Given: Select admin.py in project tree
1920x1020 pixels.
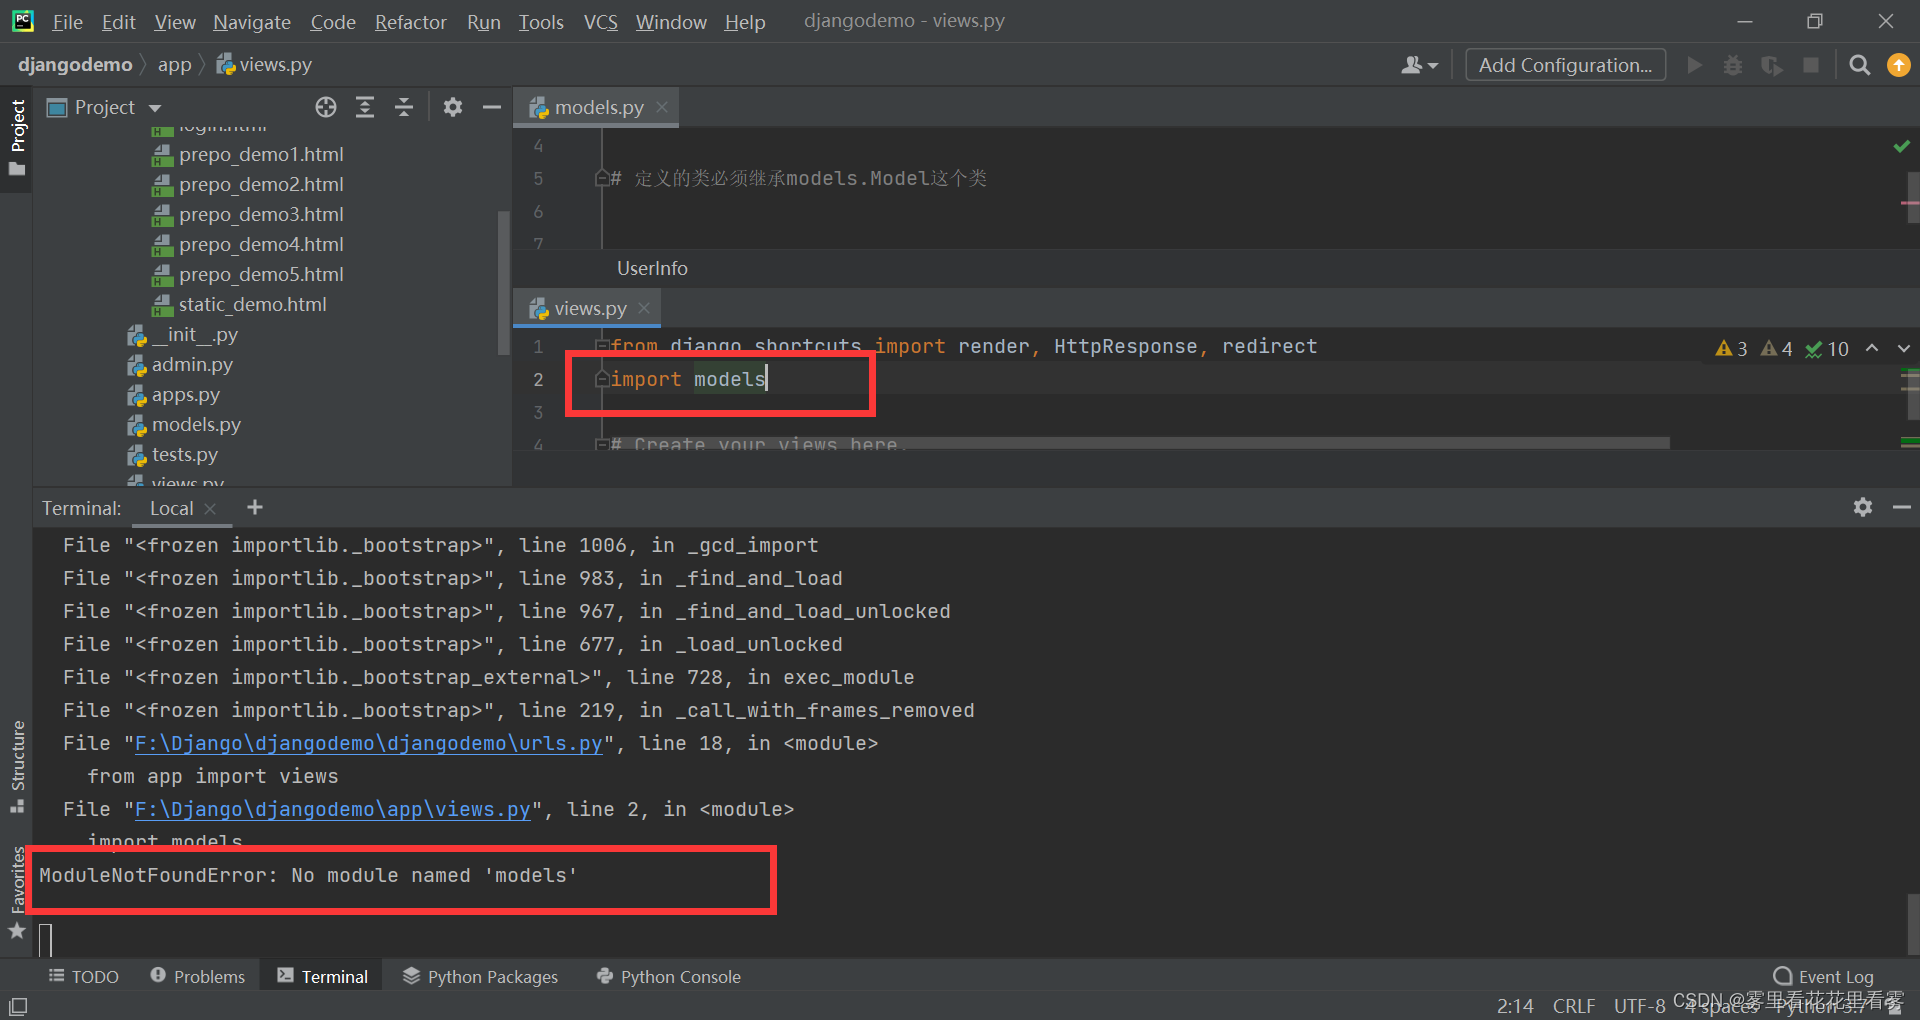Looking at the screenshot, I should pyautogui.click(x=180, y=364).
